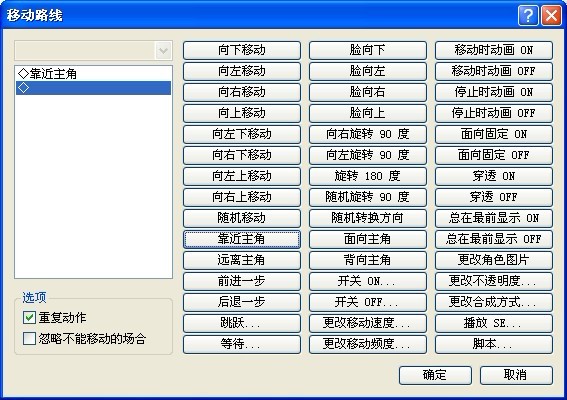Viewport: 567px width, 400px height.
Task: Confirm with the 确定 button
Action: tap(435, 375)
